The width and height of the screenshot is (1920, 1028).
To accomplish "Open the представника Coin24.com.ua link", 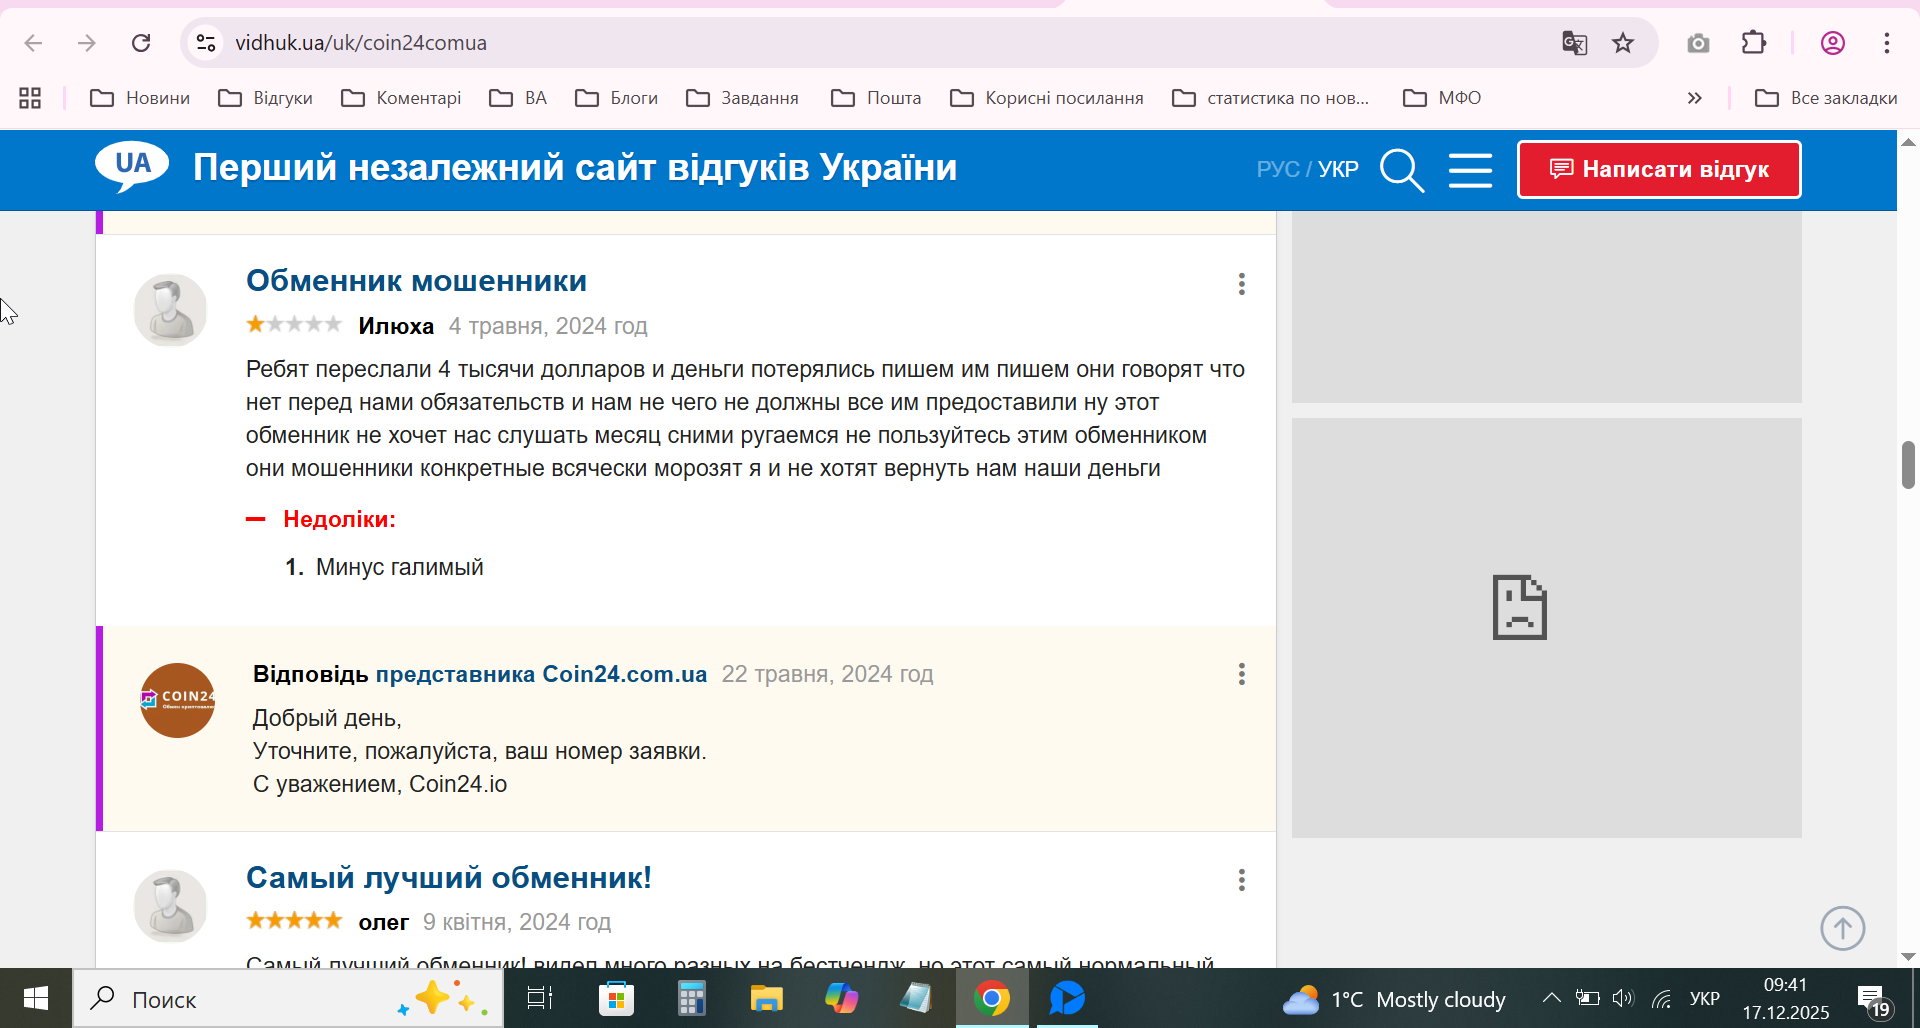I will [541, 674].
